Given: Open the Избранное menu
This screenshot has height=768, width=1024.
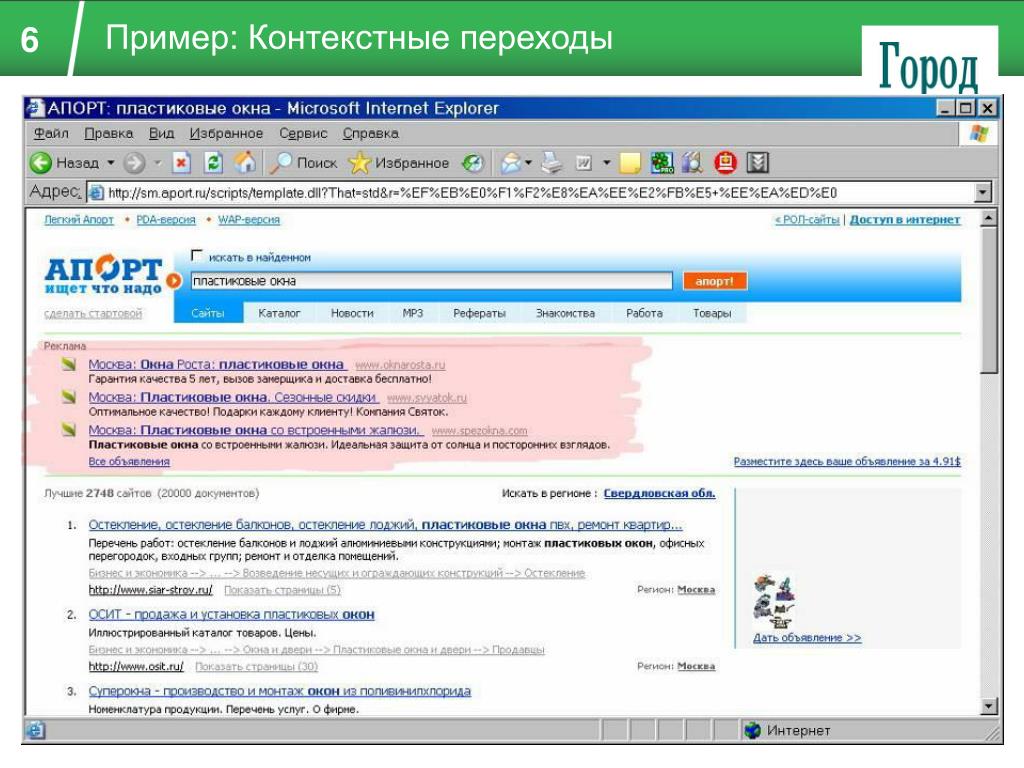Looking at the screenshot, I should click(x=226, y=133).
